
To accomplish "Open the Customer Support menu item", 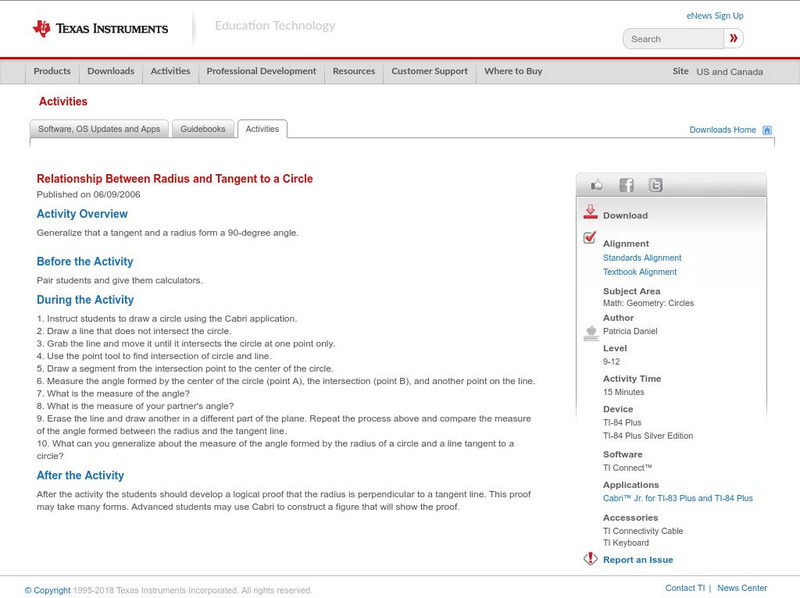I will [429, 72].
